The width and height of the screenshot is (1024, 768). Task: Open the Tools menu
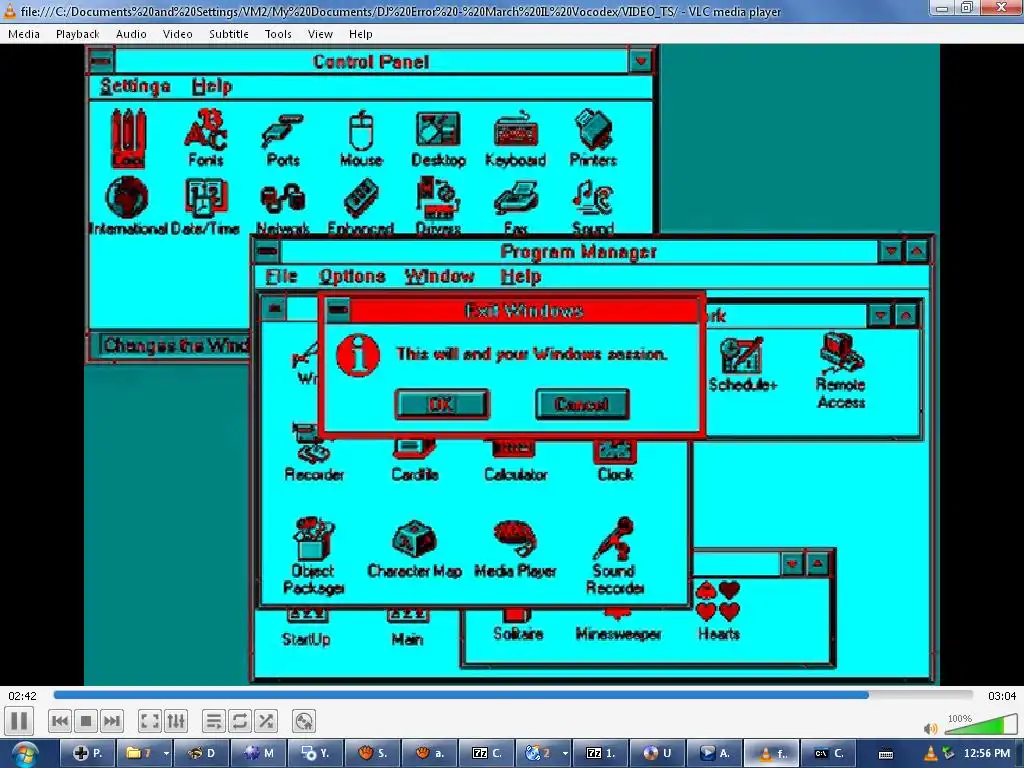(x=278, y=34)
